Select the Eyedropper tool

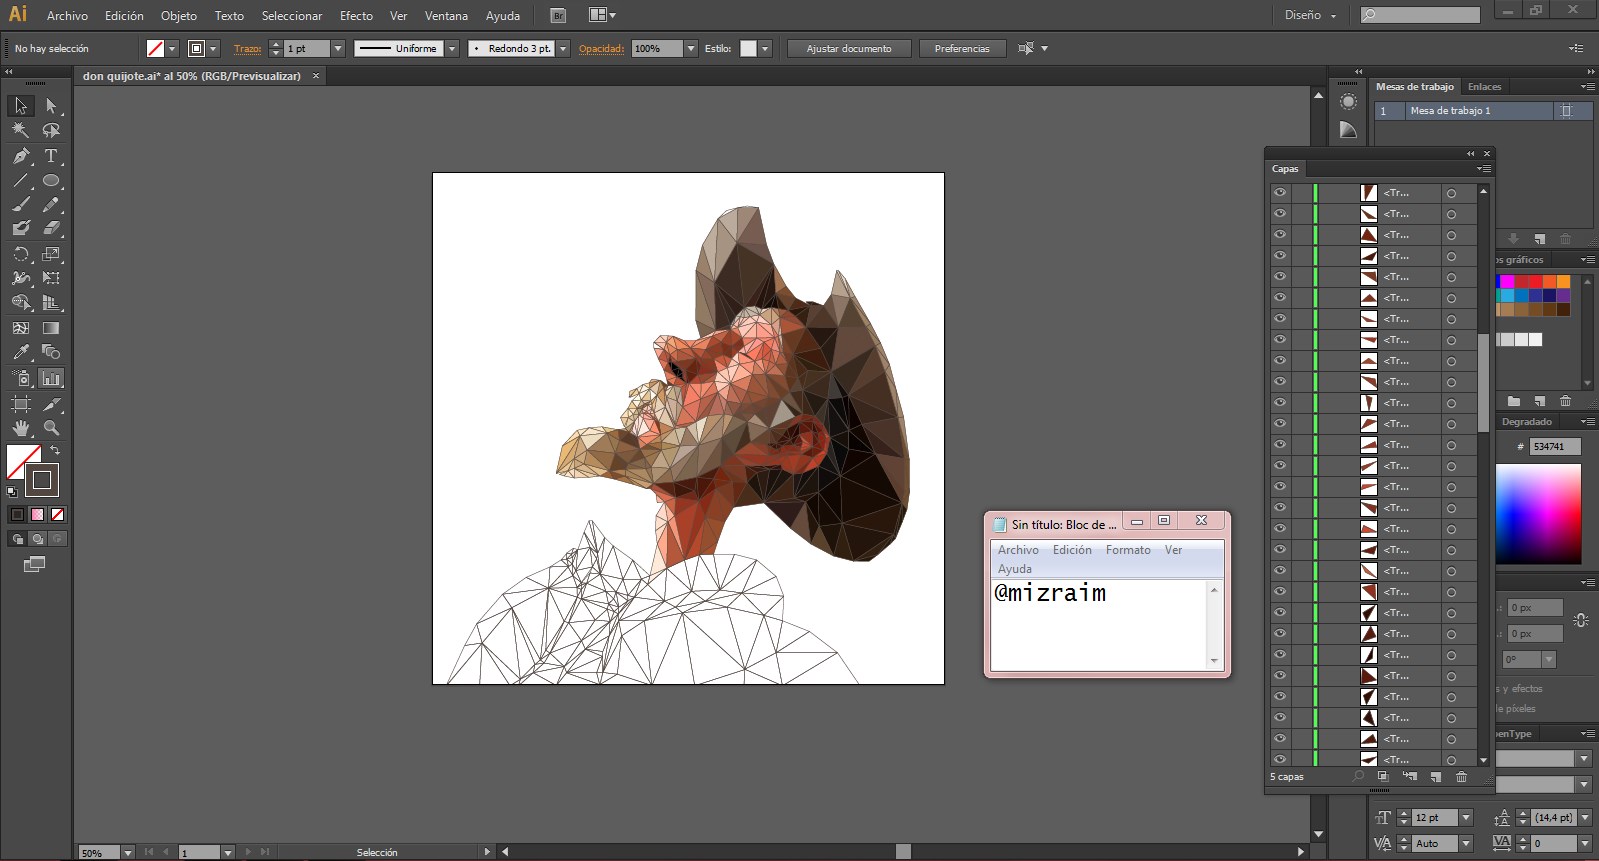coord(21,352)
